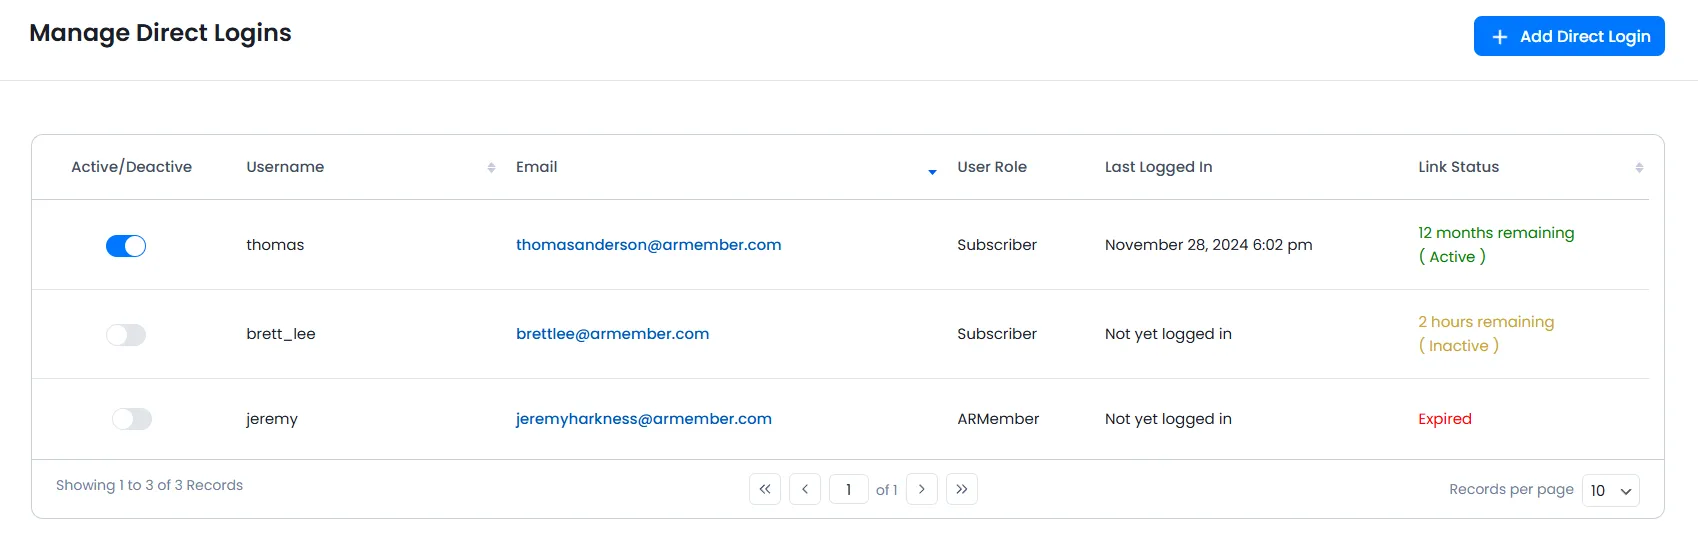Click the Expired link status
The width and height of the screenshot is (1698, 551).
click(x=1445, y=419)
